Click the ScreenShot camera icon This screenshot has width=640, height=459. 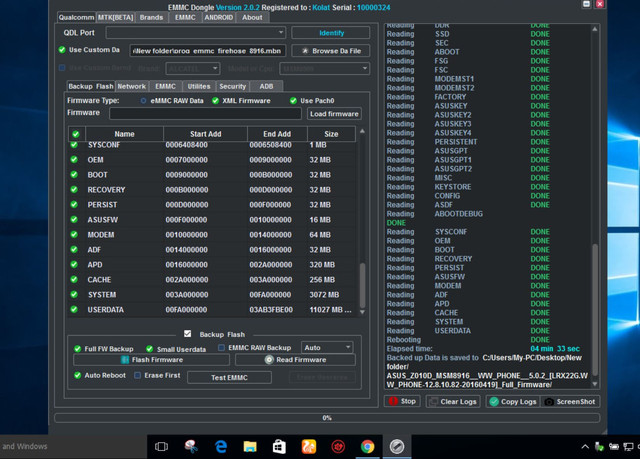[x=549, y=401]
